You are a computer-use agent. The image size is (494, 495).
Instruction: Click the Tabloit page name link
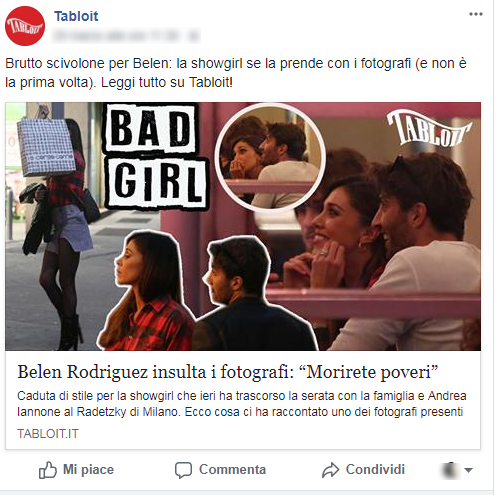tap(76, 16)
